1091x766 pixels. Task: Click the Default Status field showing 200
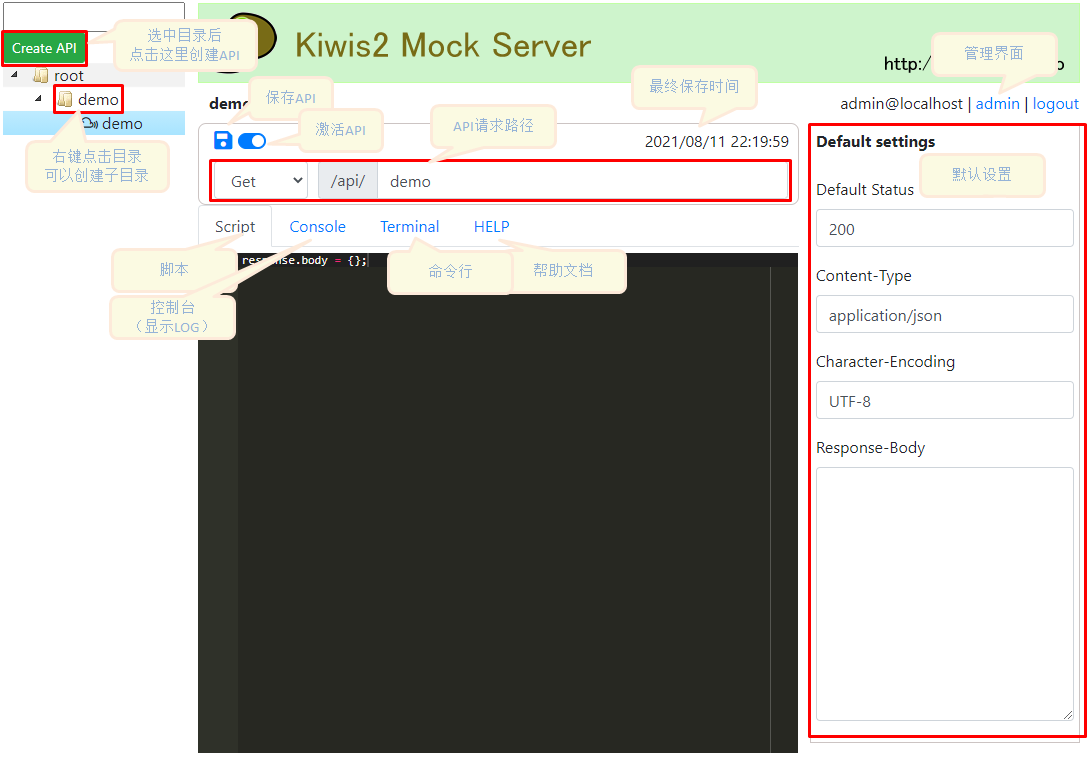(944, 229)
